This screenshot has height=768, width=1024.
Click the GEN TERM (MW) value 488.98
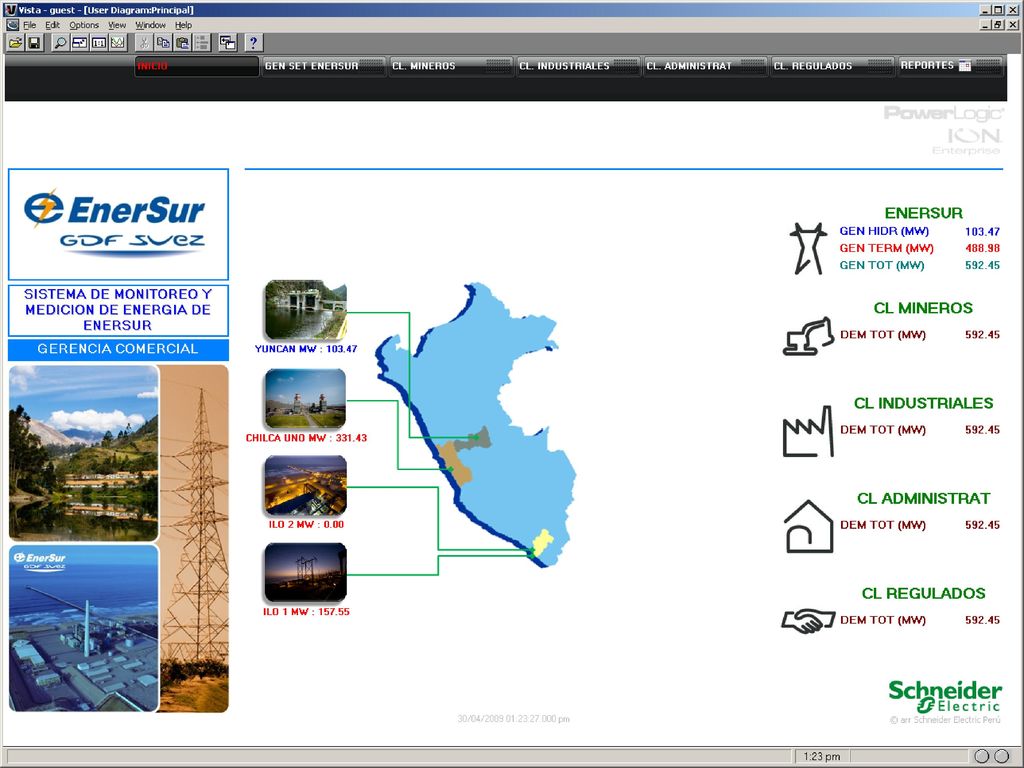point(982,248)
